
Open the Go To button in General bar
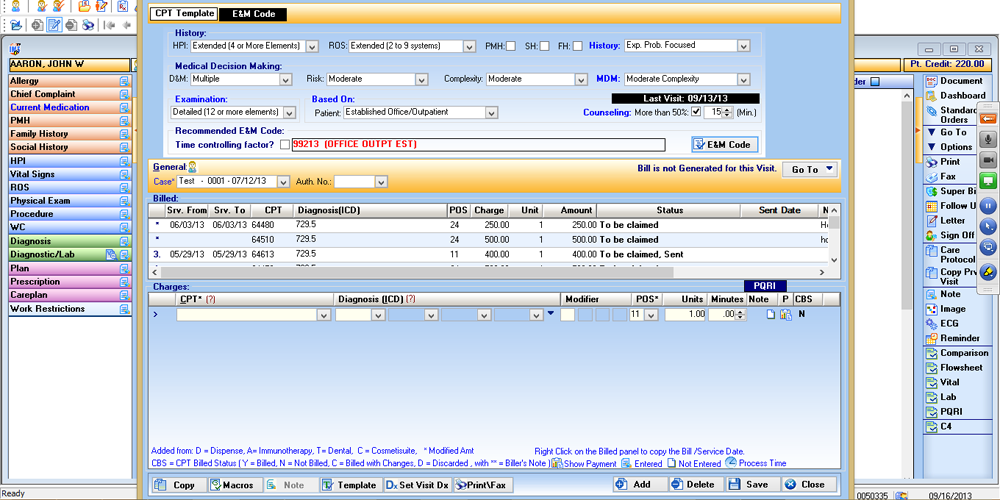tap(810, 170)
